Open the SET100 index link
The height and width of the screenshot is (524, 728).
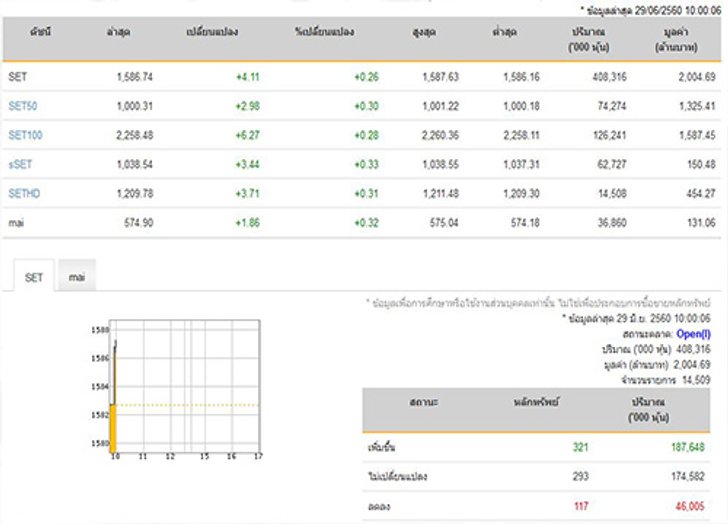point(25,135)
